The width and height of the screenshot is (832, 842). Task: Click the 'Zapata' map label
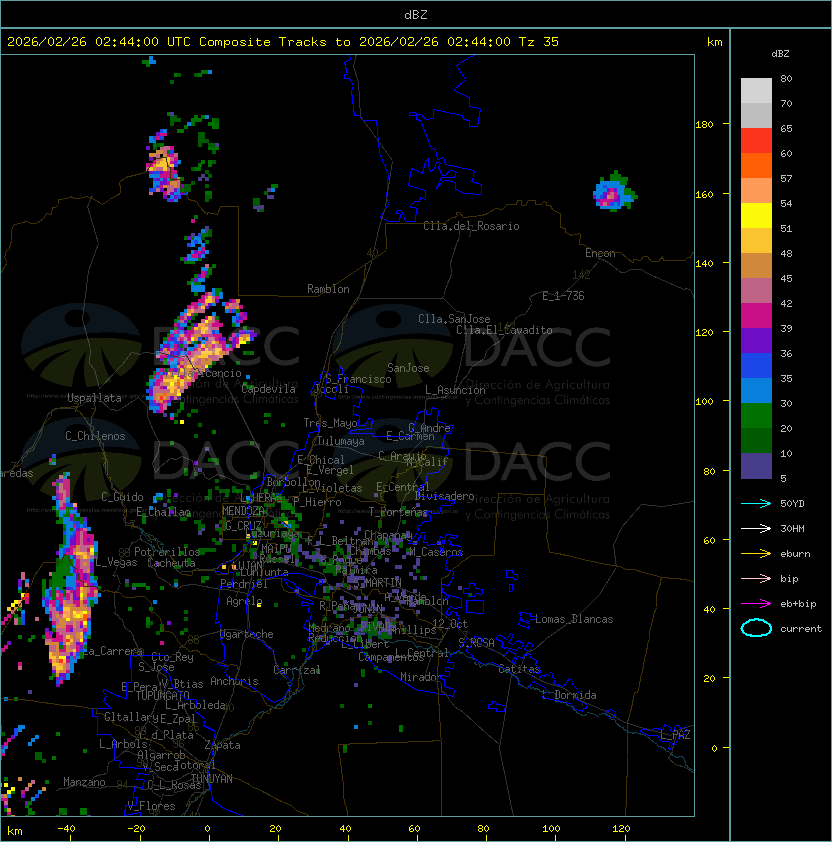pos(222,745)
